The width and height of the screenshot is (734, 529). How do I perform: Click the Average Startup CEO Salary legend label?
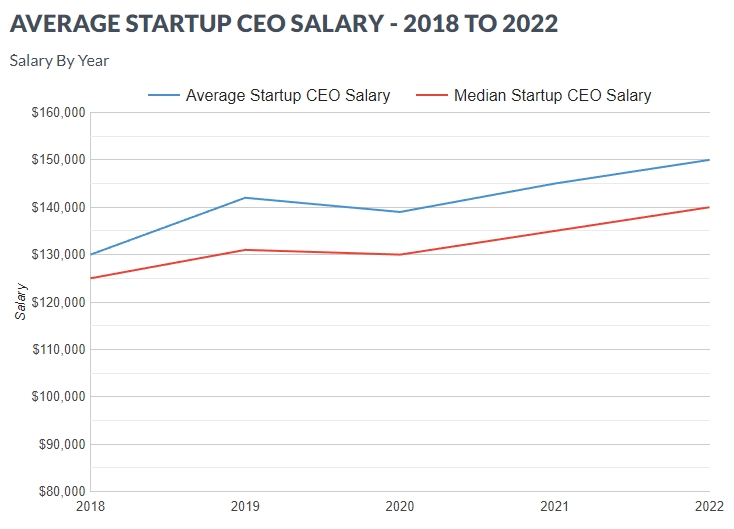(288, 96)
